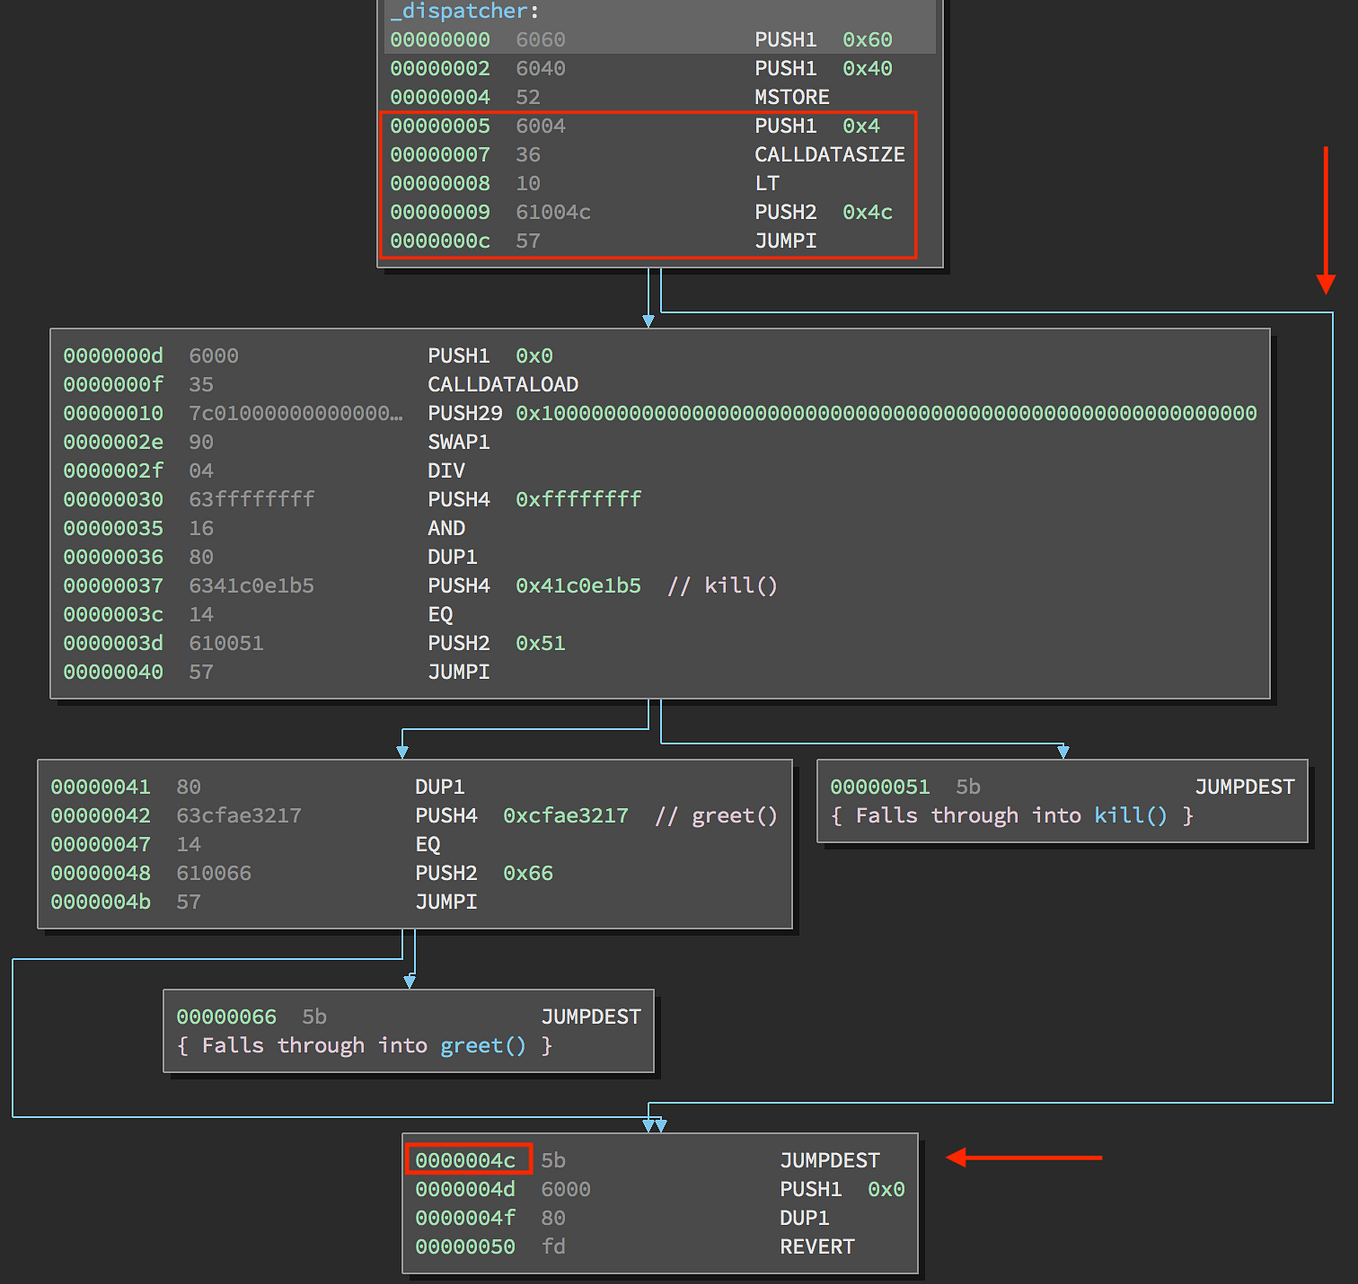This screenshot has width=1358, height=1284.
Task: Select the JUMPI instruction at address 0000000c
Action: click(785, 240)
